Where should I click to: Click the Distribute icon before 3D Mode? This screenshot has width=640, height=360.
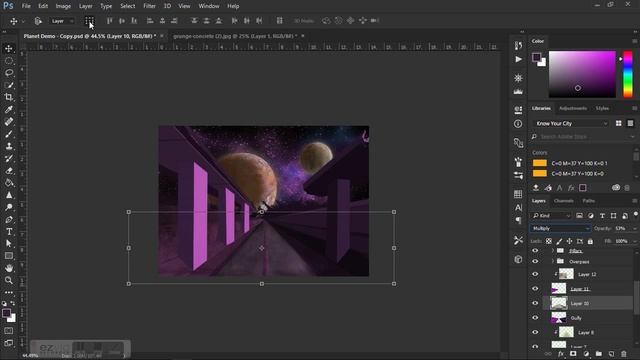point(279,20)
